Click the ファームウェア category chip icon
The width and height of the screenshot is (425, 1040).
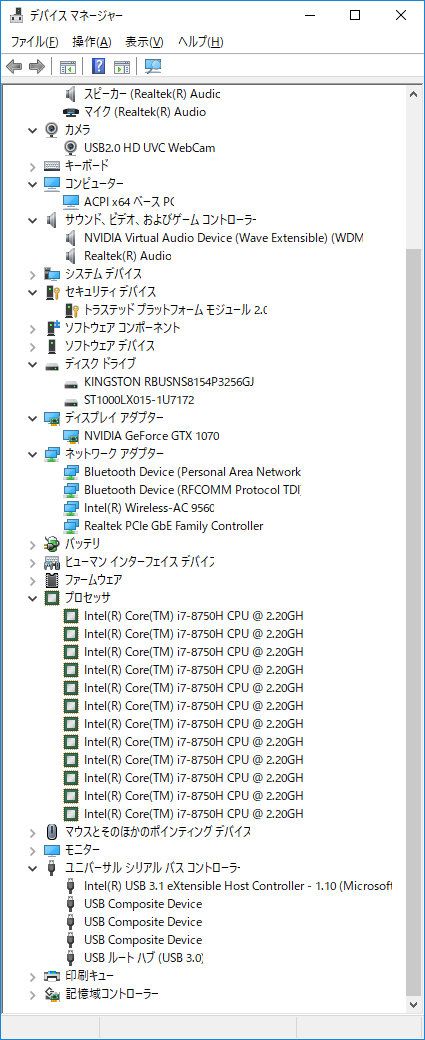click(x=52, y=580)
